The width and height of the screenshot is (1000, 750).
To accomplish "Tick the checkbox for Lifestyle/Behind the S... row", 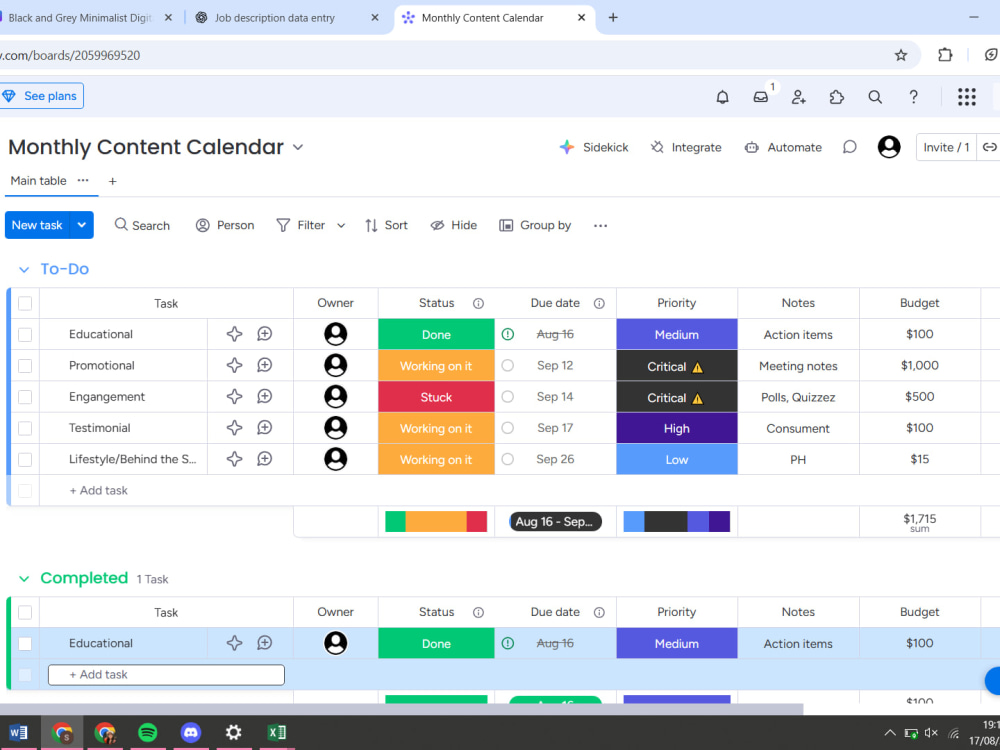I will click(25, 459).
